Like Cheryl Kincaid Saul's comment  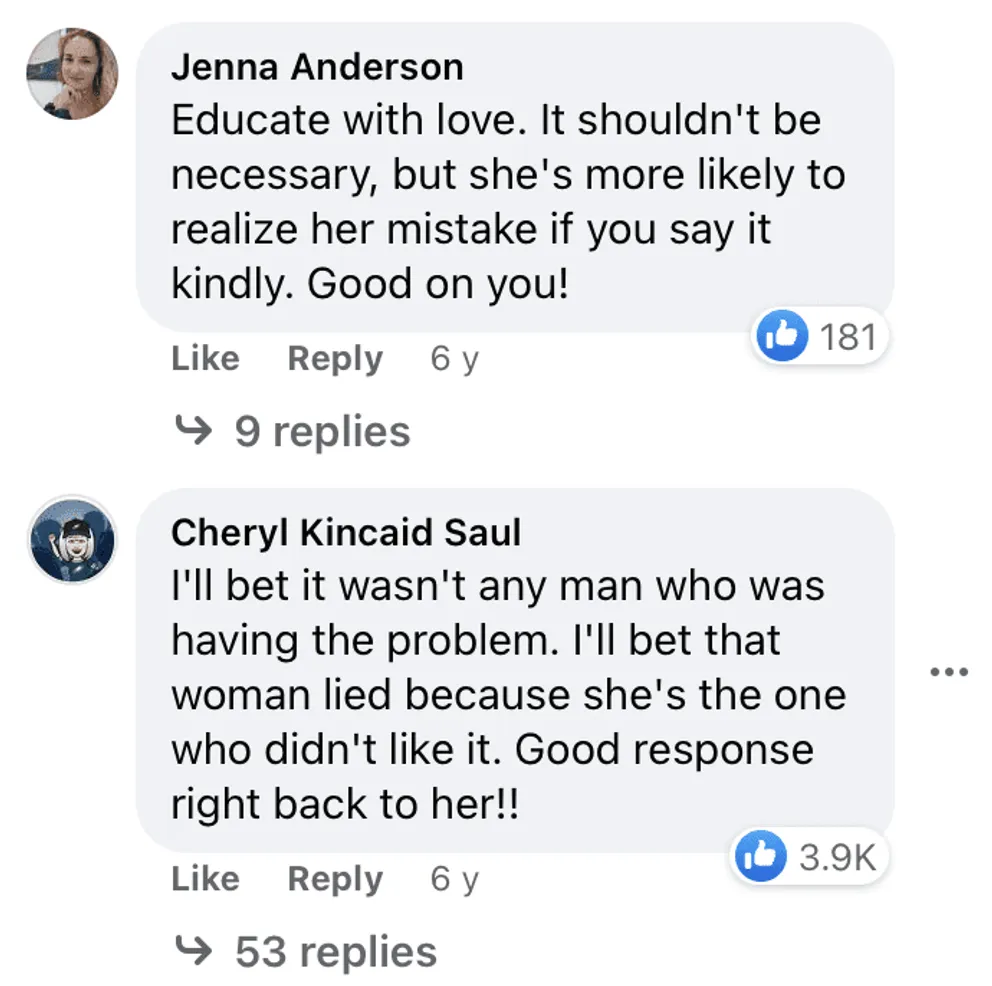pos(206,878)
